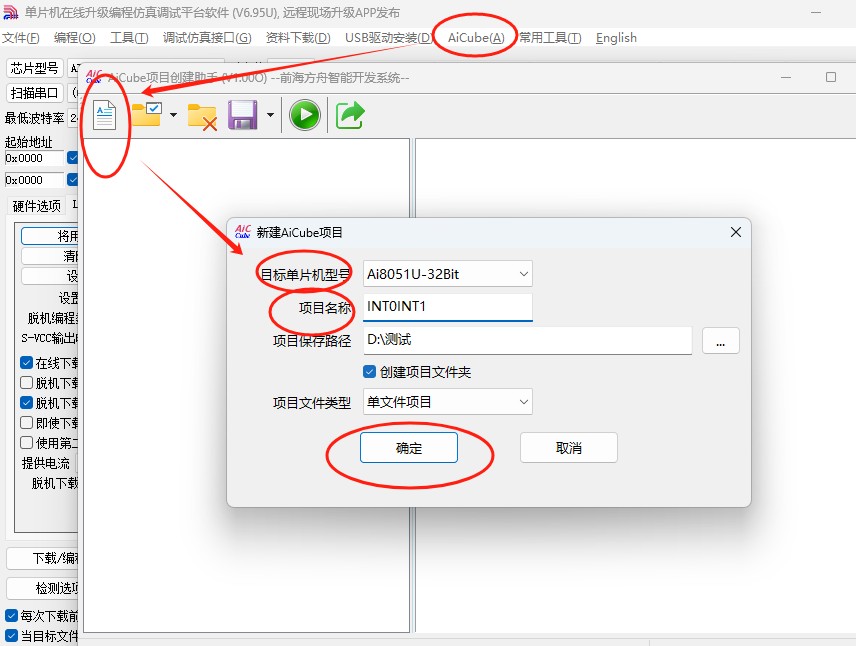Switch language via English menu
The height and width of the screenshot is (646, 856).
(x=616, y=38)
